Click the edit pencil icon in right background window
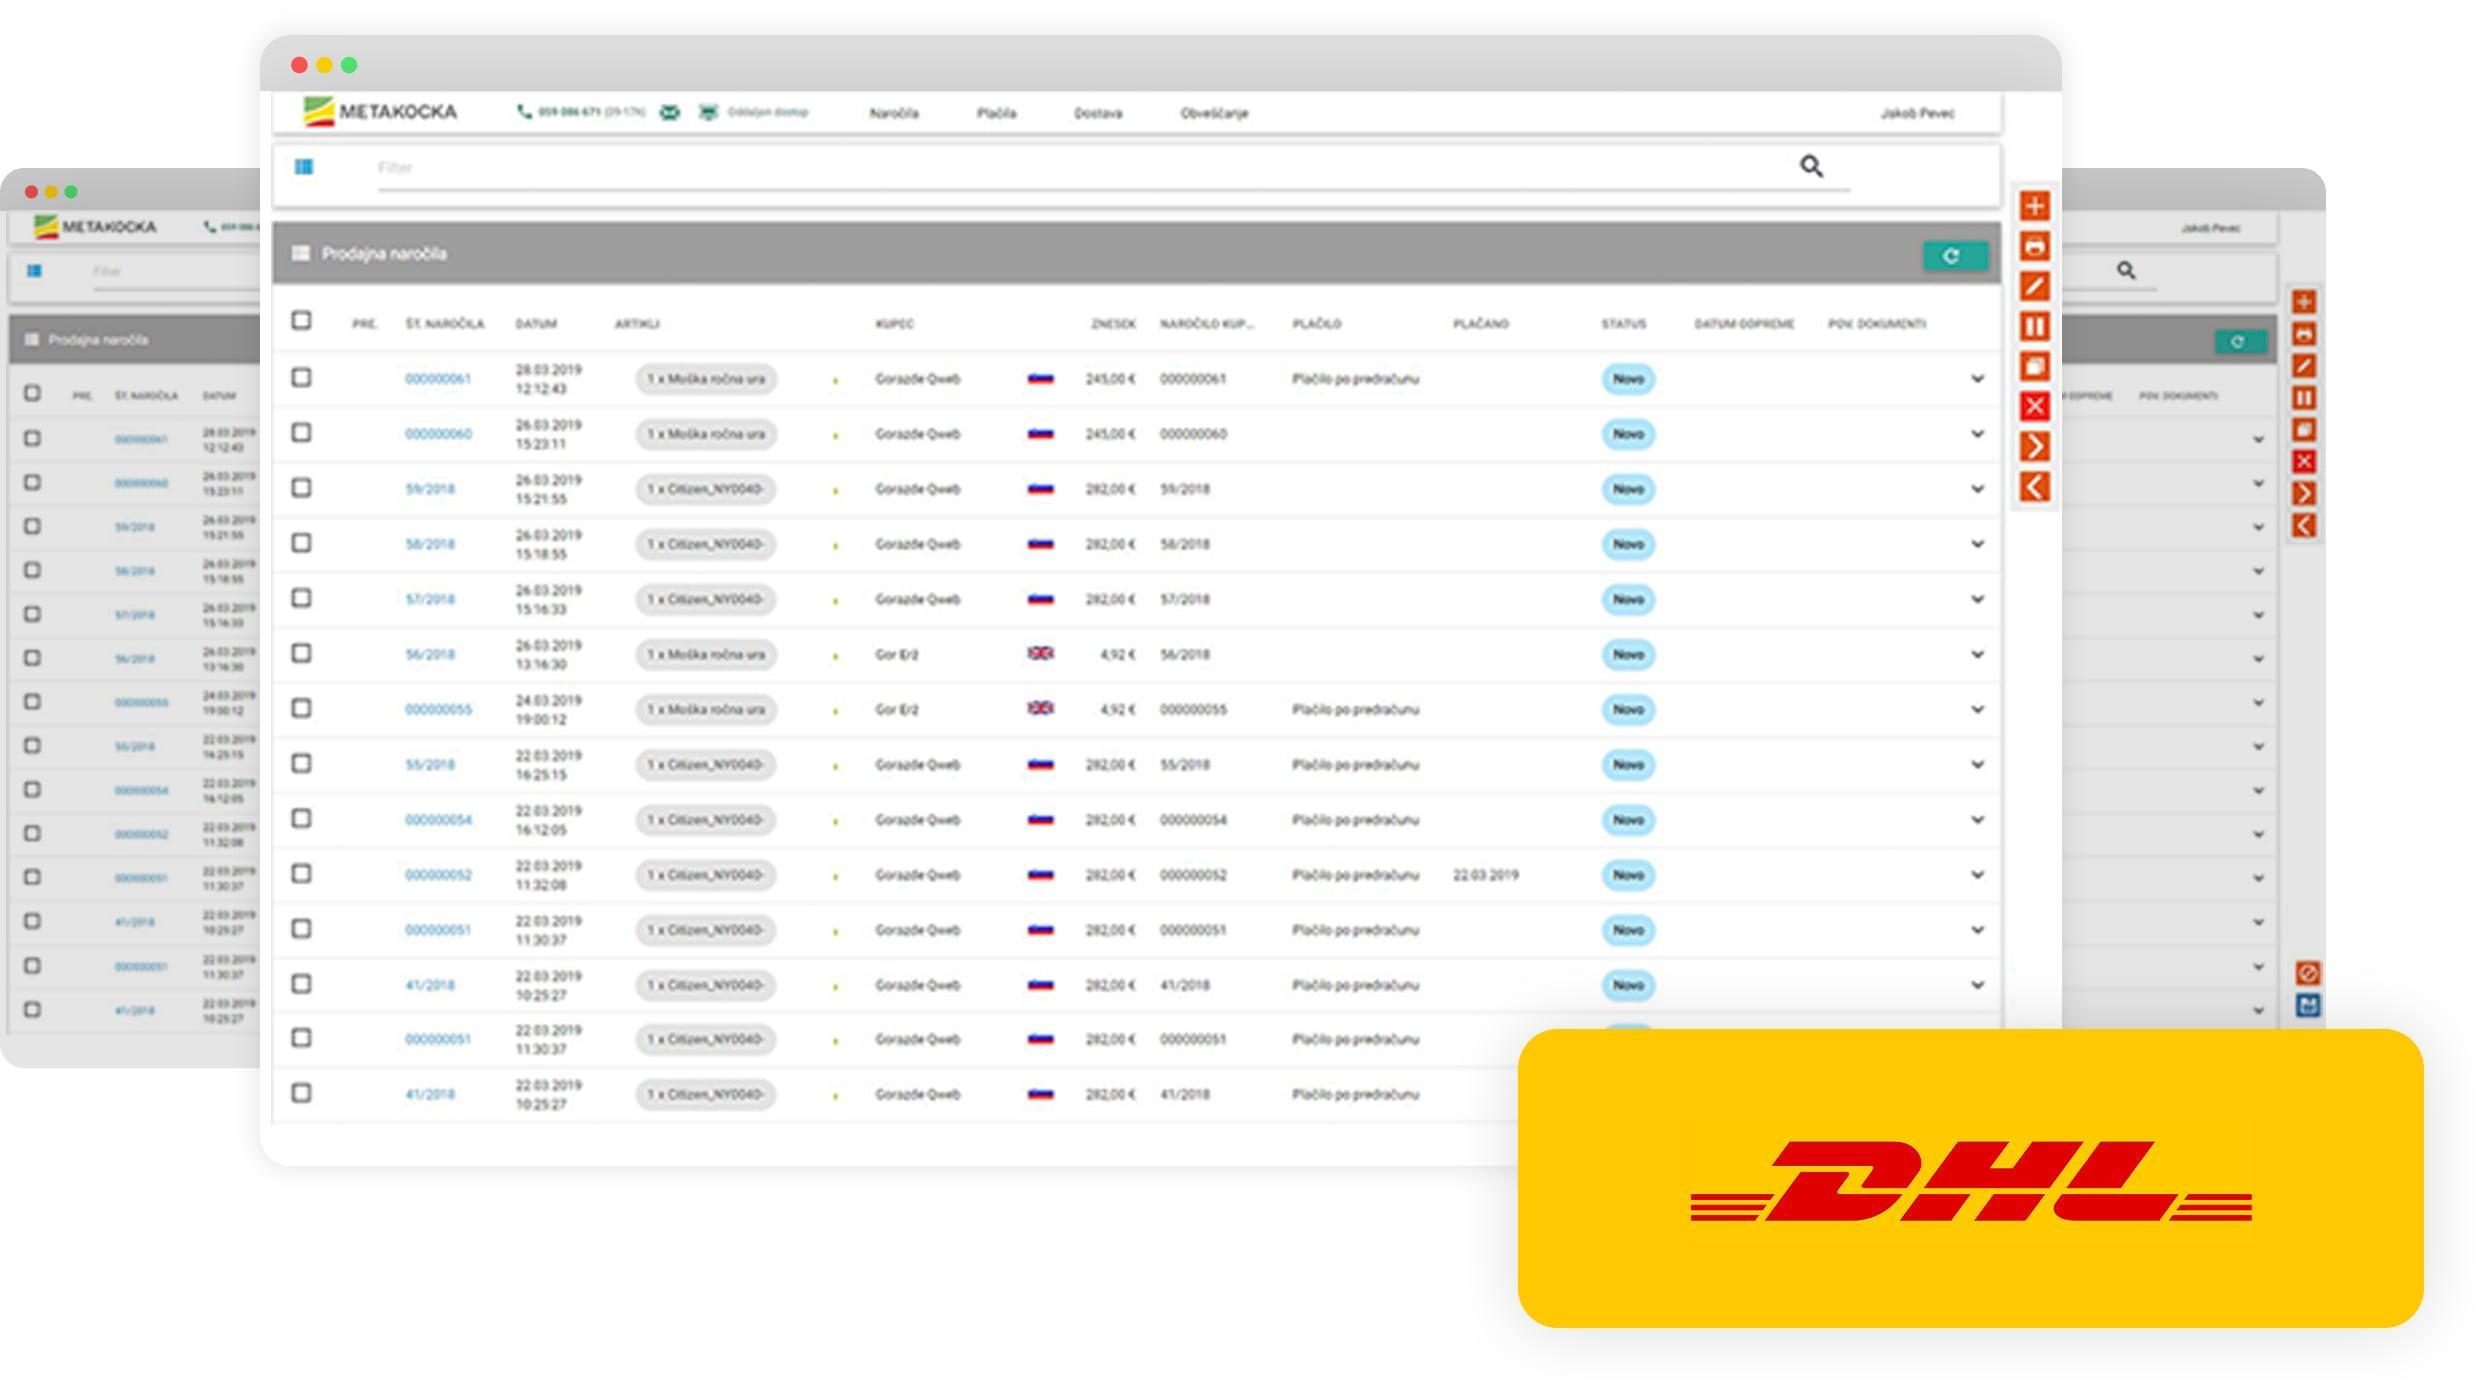Image resolution: width=2484 pixels, height=1388 pixels. pos(2304,366)
